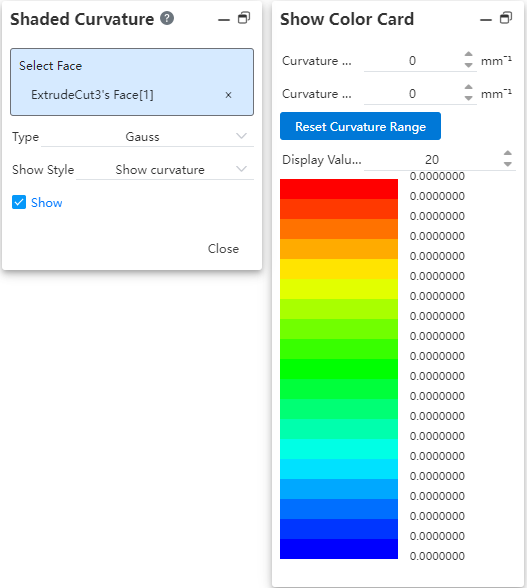Close the Shaded Curvature dialog

(223, 249)
